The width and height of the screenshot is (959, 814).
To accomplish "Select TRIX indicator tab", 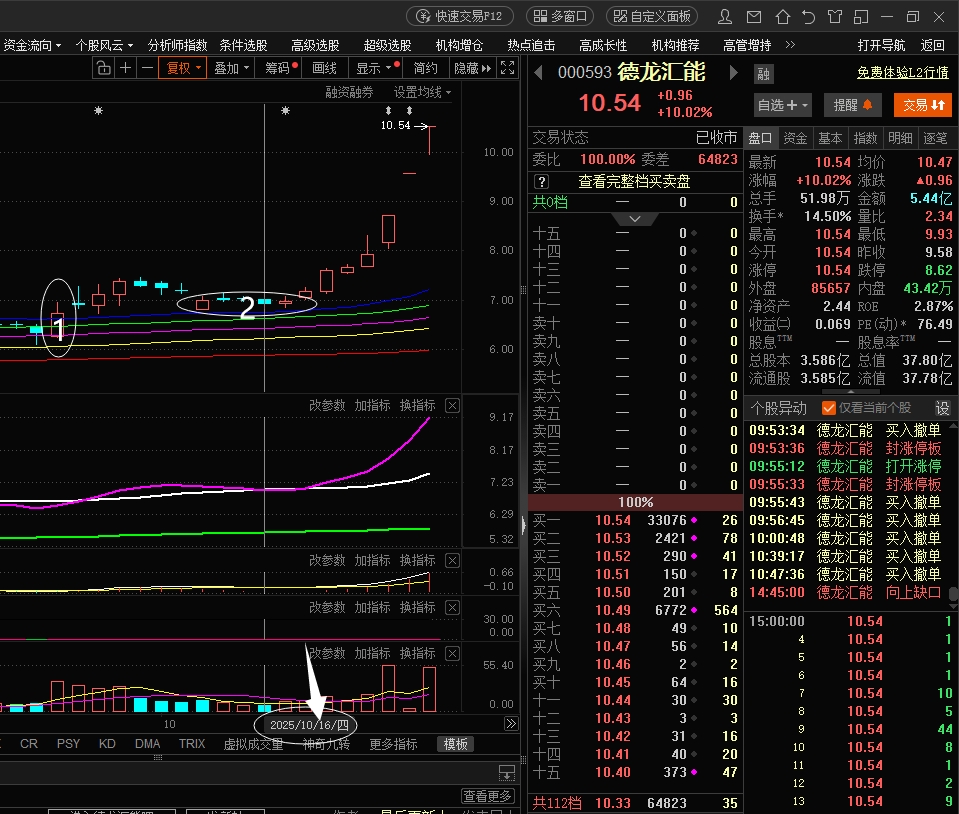I will click(x=192, y=744).
